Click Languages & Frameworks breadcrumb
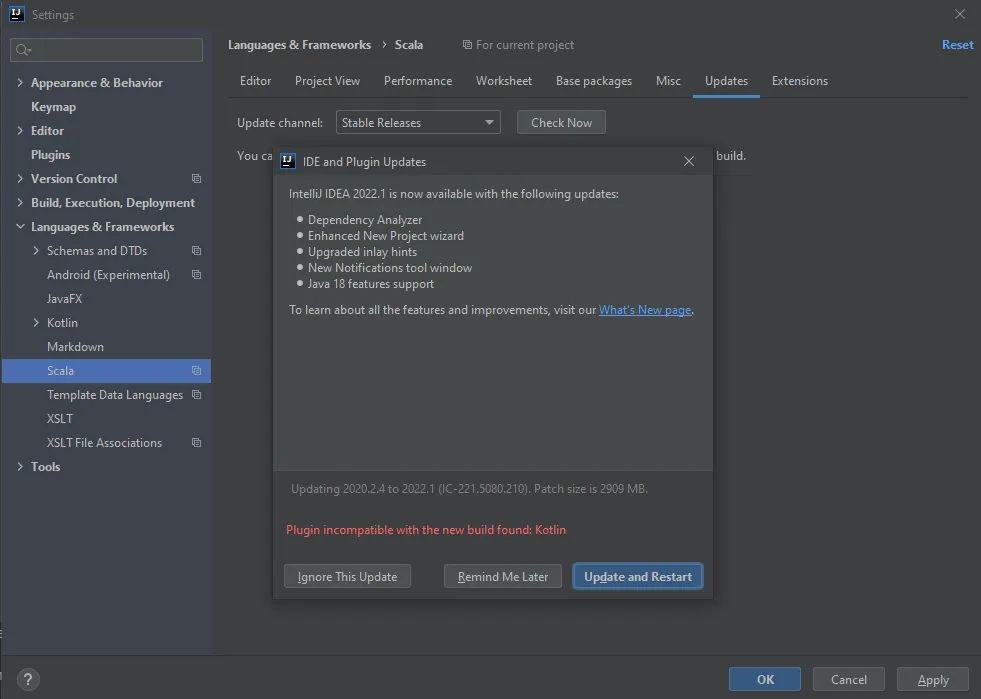981x699 pixels. (x=299, y=45)
